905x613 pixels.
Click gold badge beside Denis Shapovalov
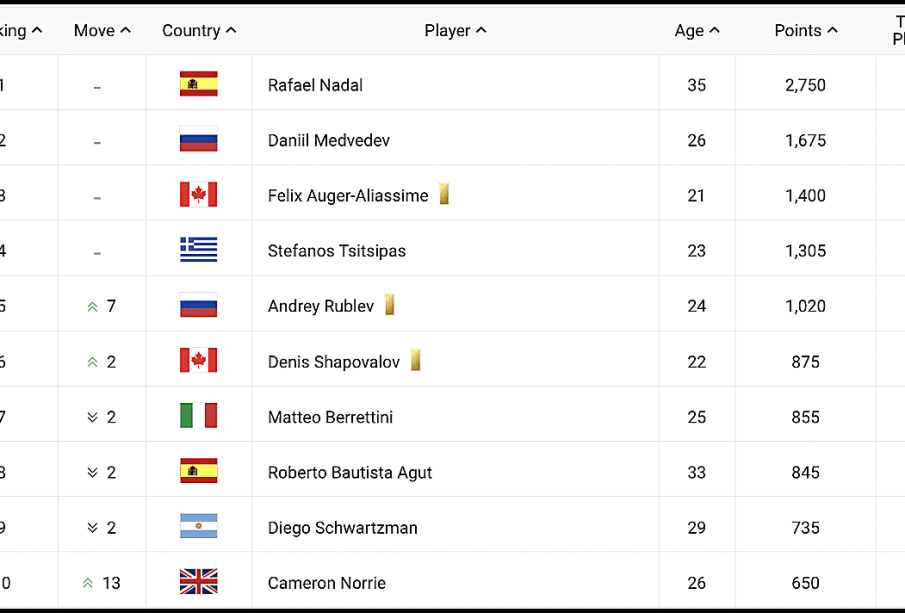[x=416, y=360]
